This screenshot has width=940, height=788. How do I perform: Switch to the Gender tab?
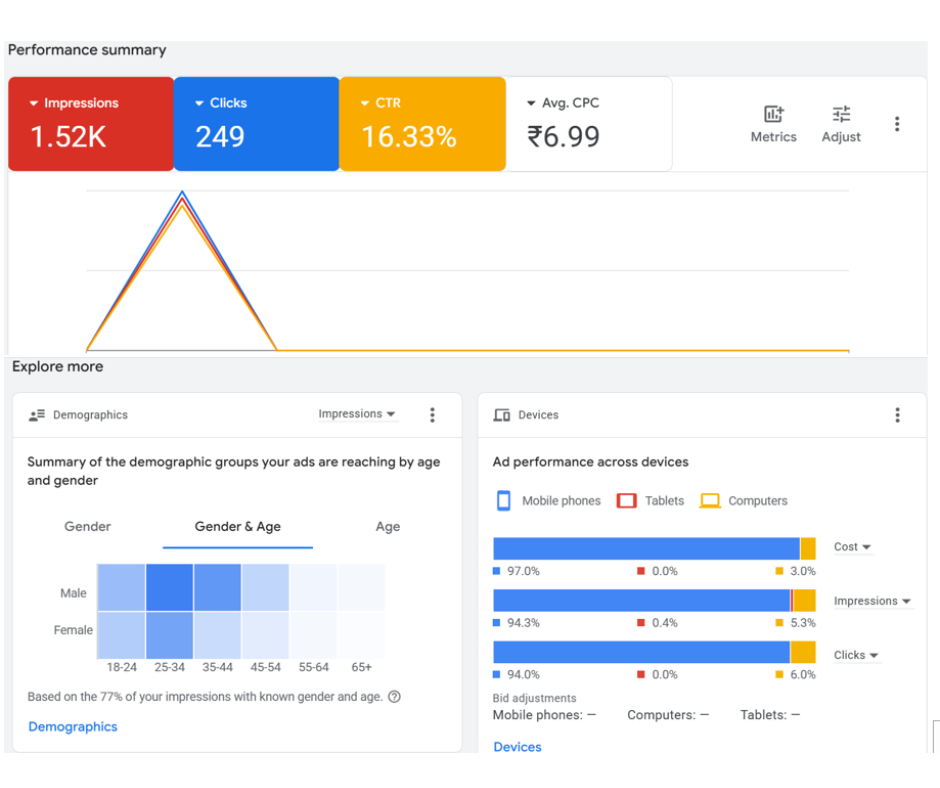point(88,527)
